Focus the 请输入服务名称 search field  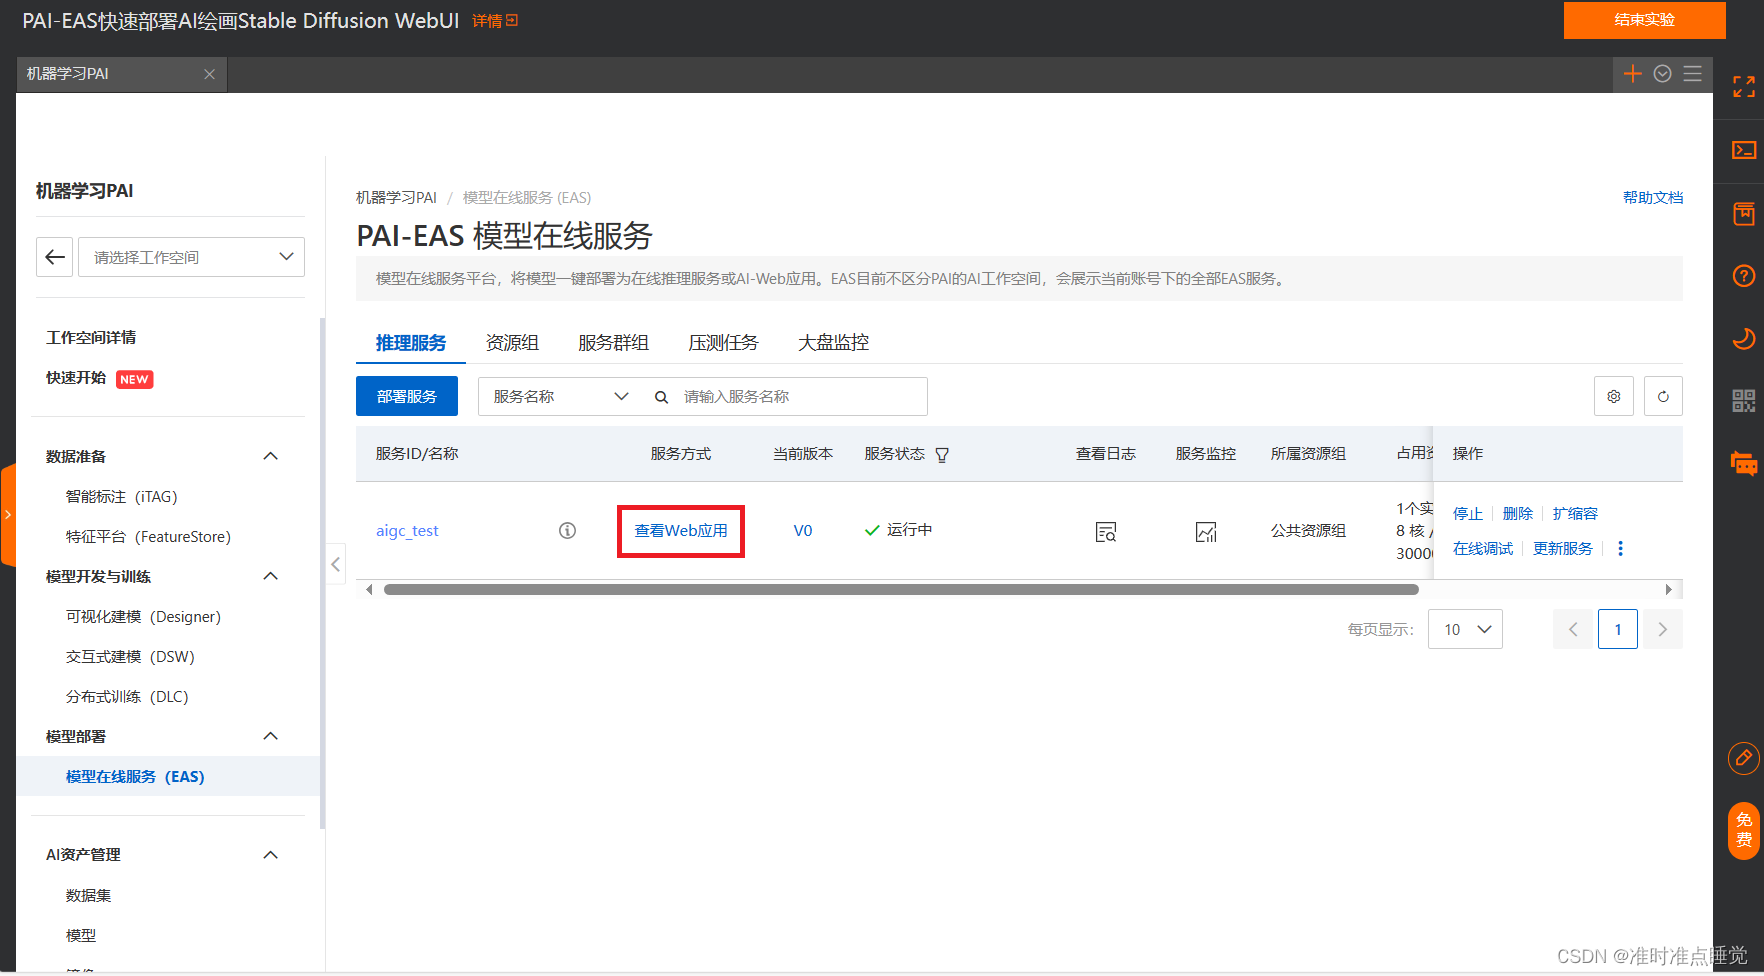pos(800,397)
